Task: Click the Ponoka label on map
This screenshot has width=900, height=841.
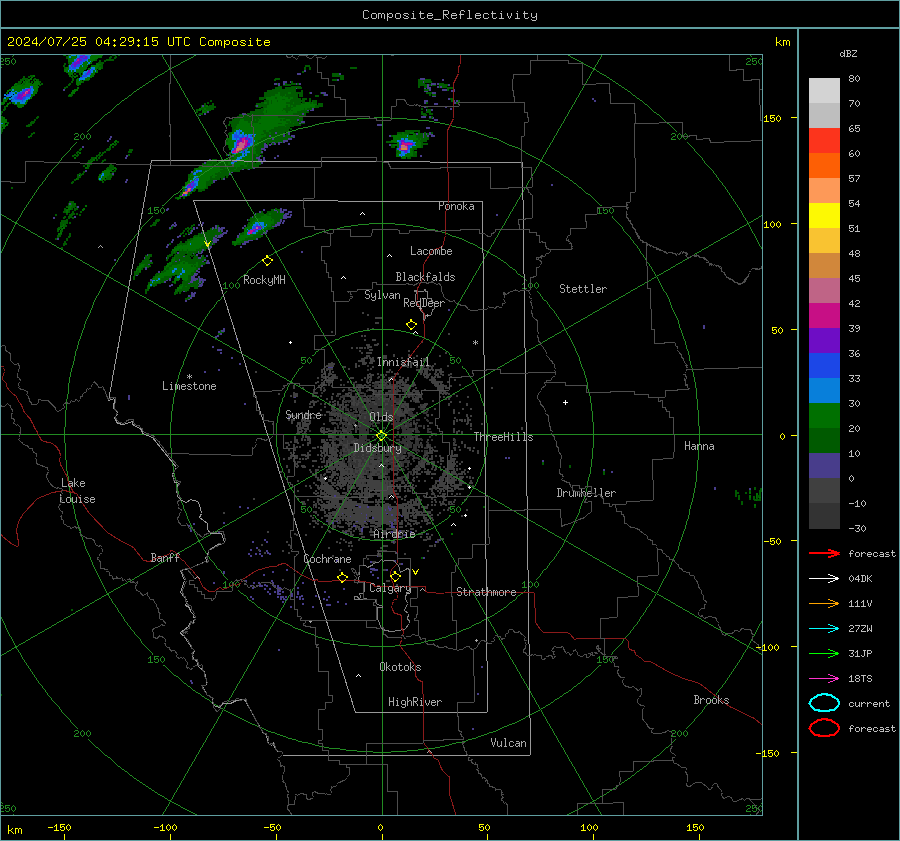Action: click(x=456, y=206)
